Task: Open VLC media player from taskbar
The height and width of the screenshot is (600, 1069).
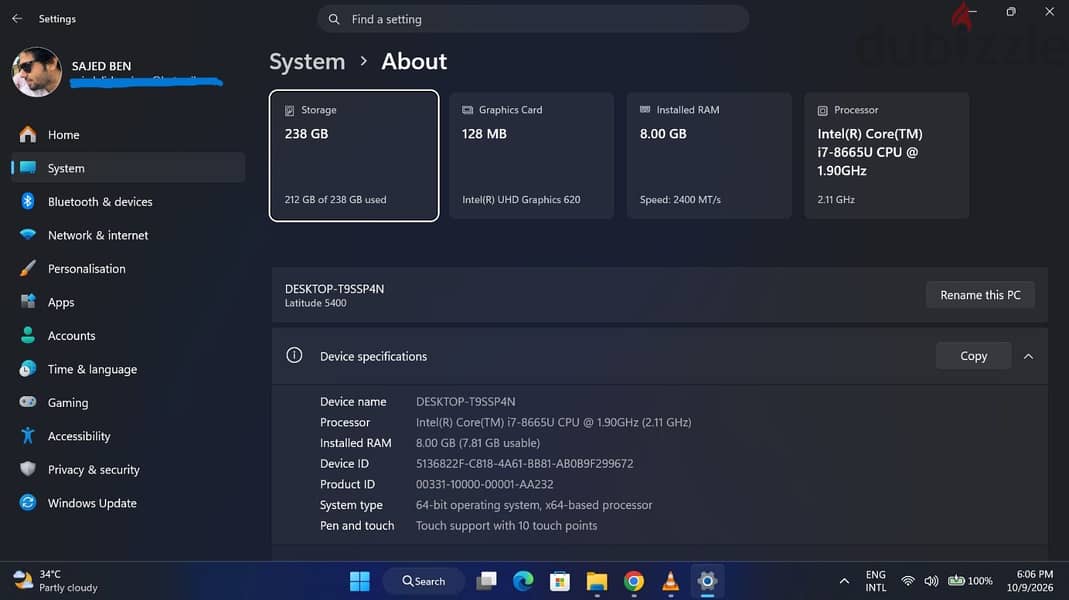Action: click(x=670, y=581)
